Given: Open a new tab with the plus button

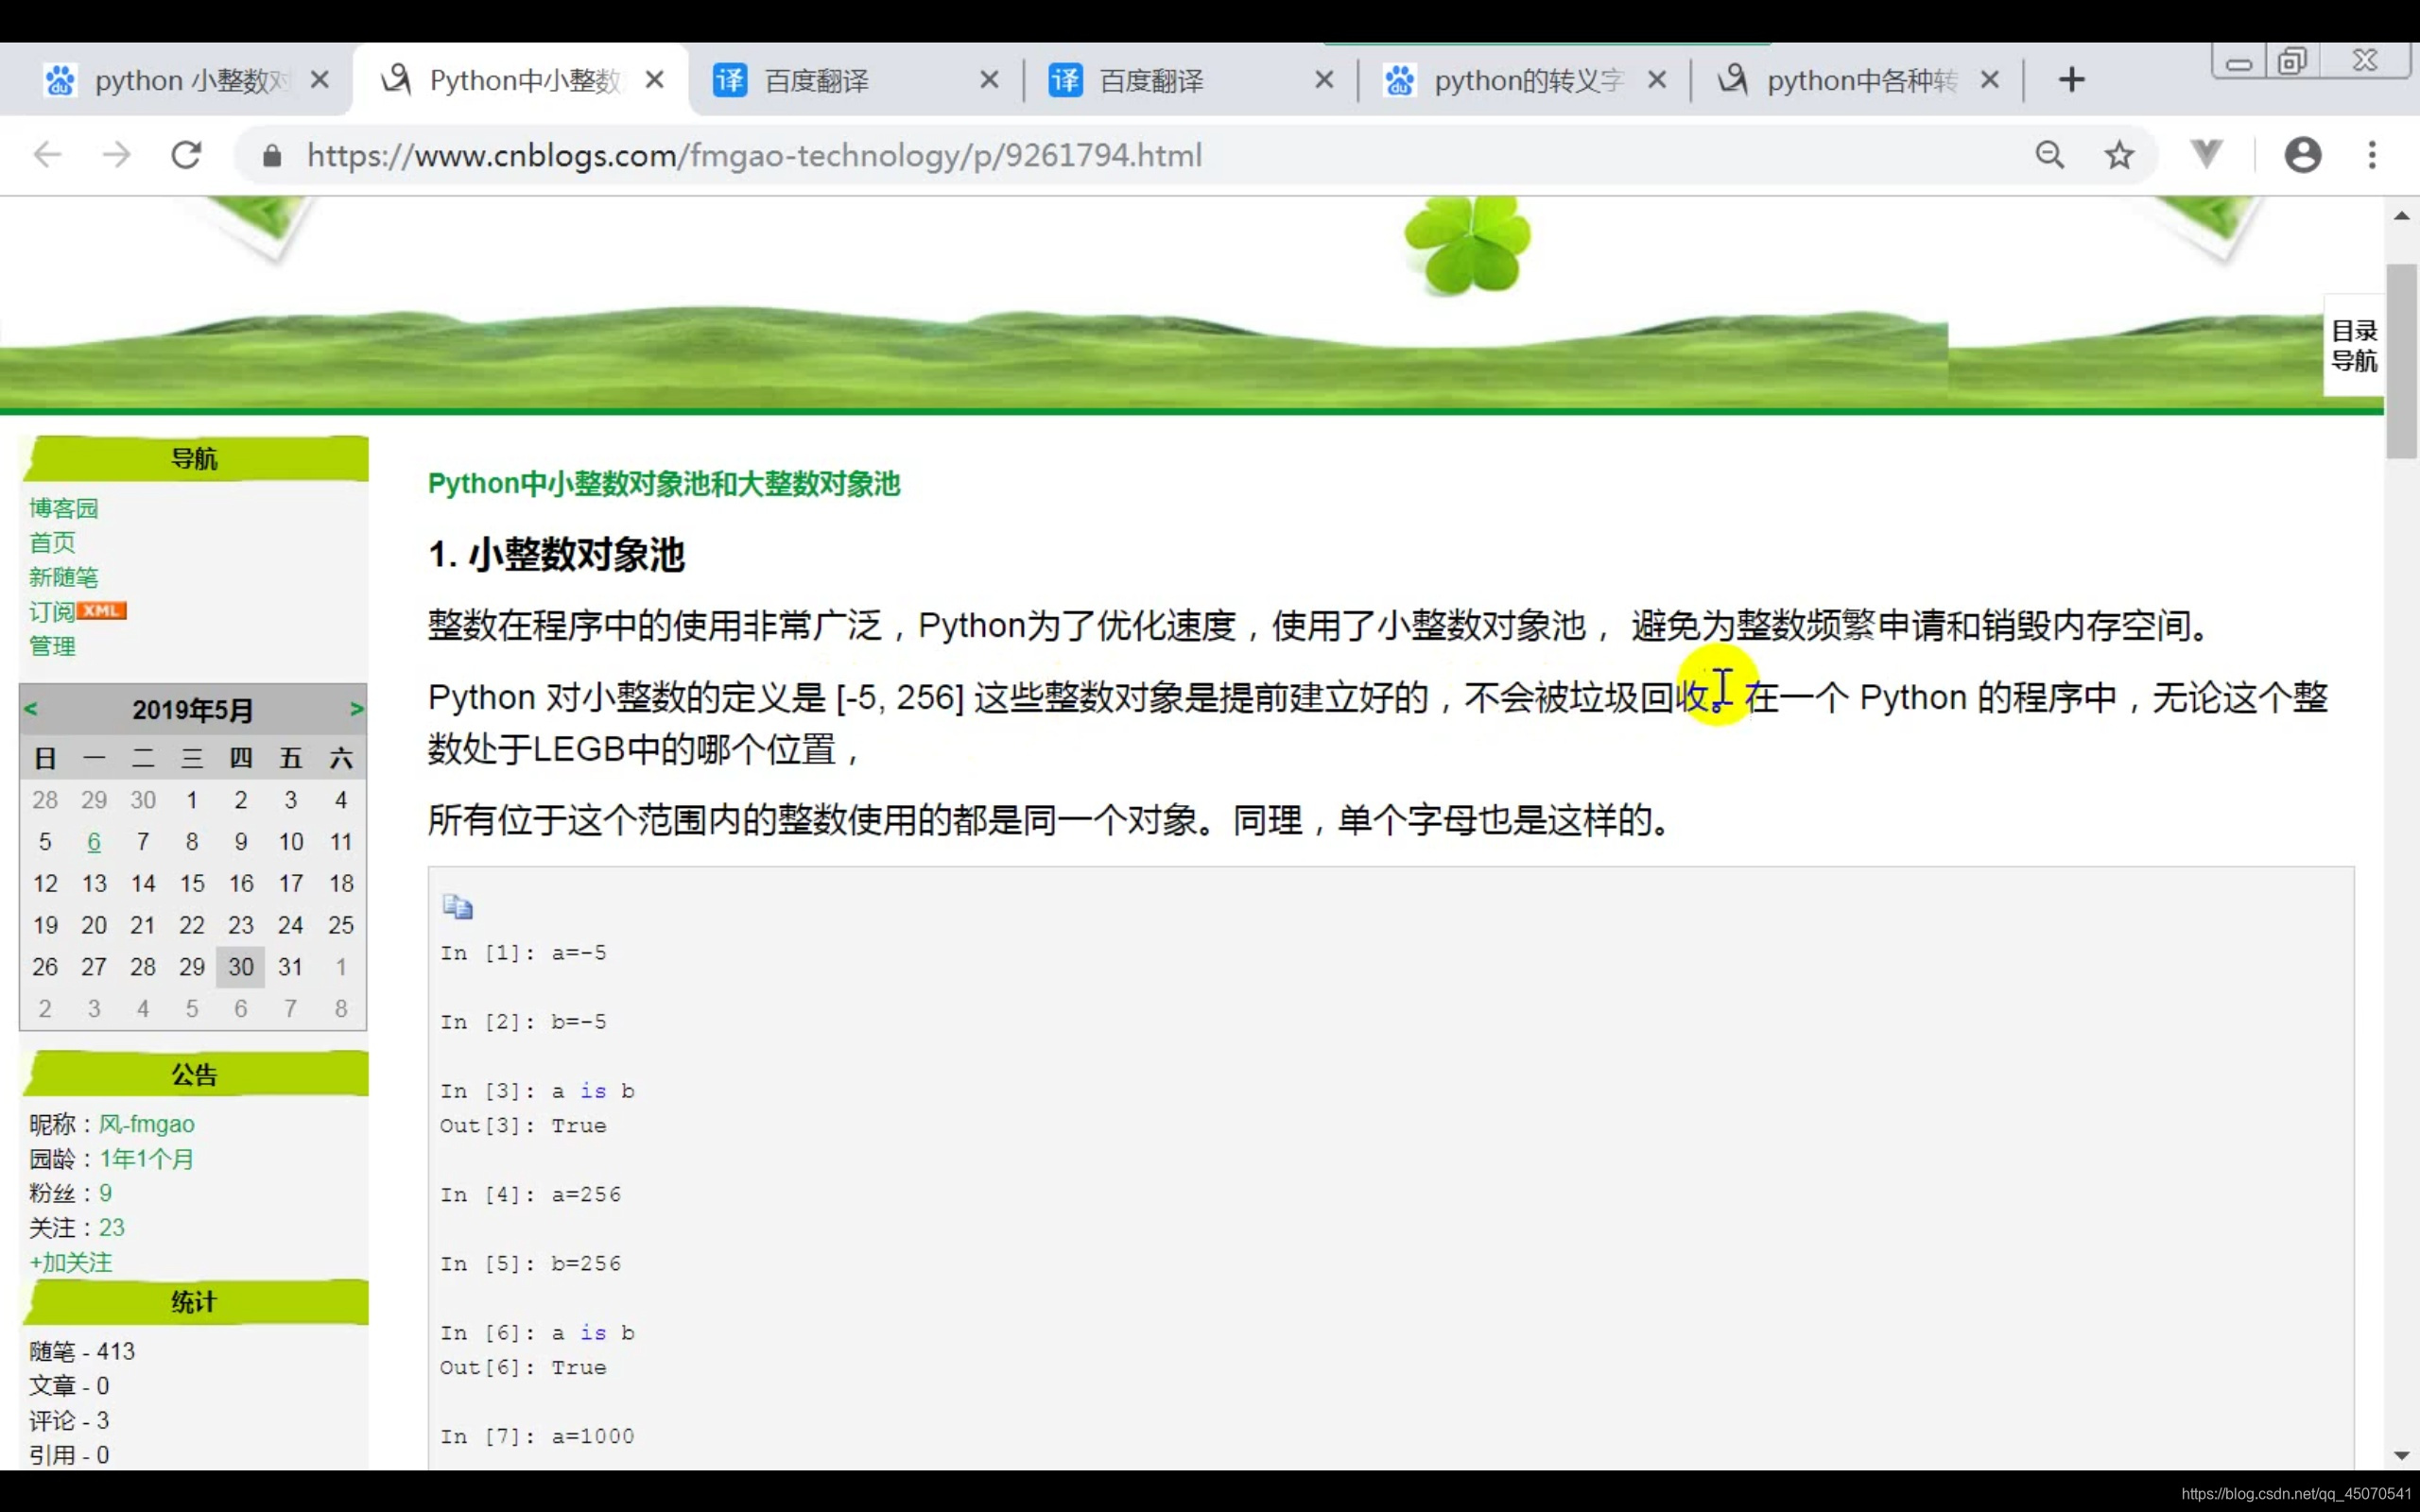Looking at the screenshot, I should (2071, 80).
